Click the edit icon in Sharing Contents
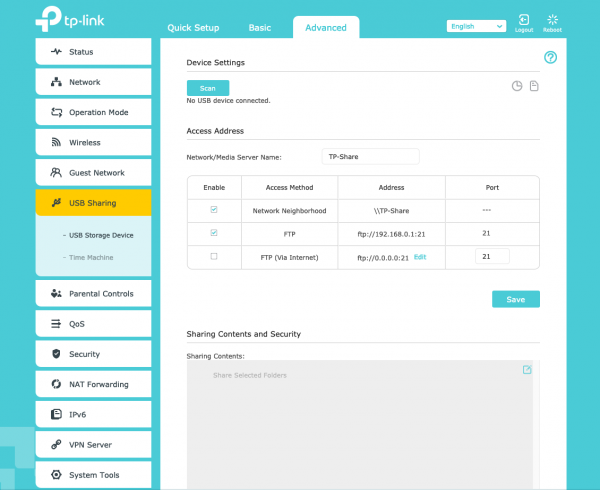The width and height of the screenshot is (600, 490). (x=527, y=370)
